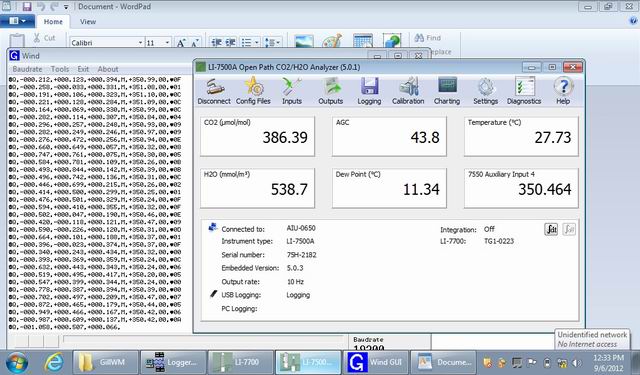Image resolution: width=640 pixels, height=375 pixels.
Task: Expand the Calibri font name dropdown
Action: (x=140, y=42)
